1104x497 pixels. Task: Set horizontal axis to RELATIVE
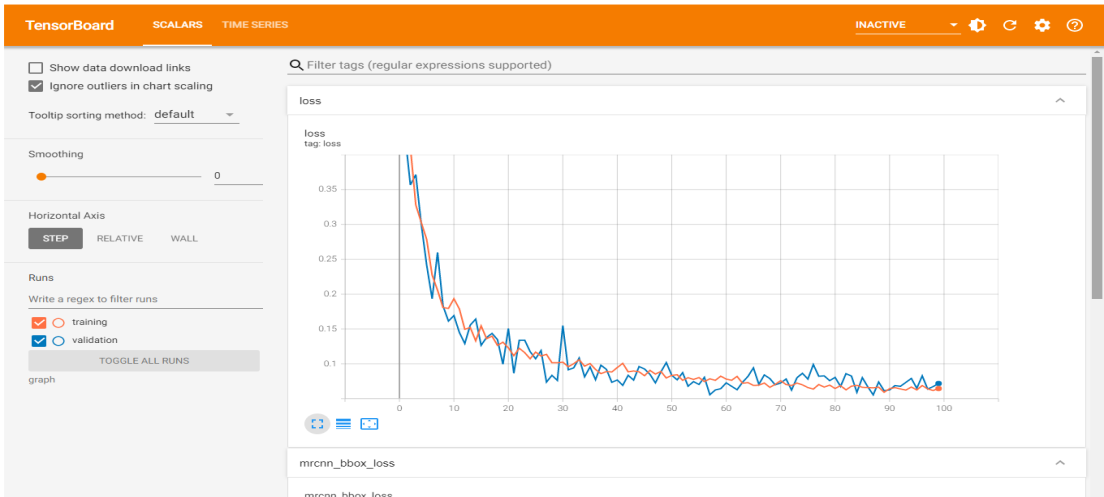[119, 238]
